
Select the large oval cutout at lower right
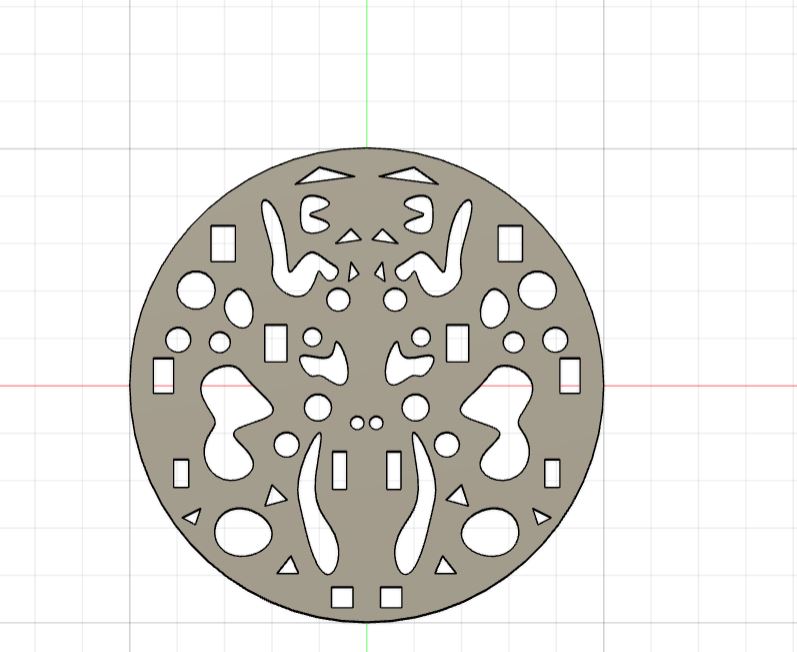click(x=490, y=532)
